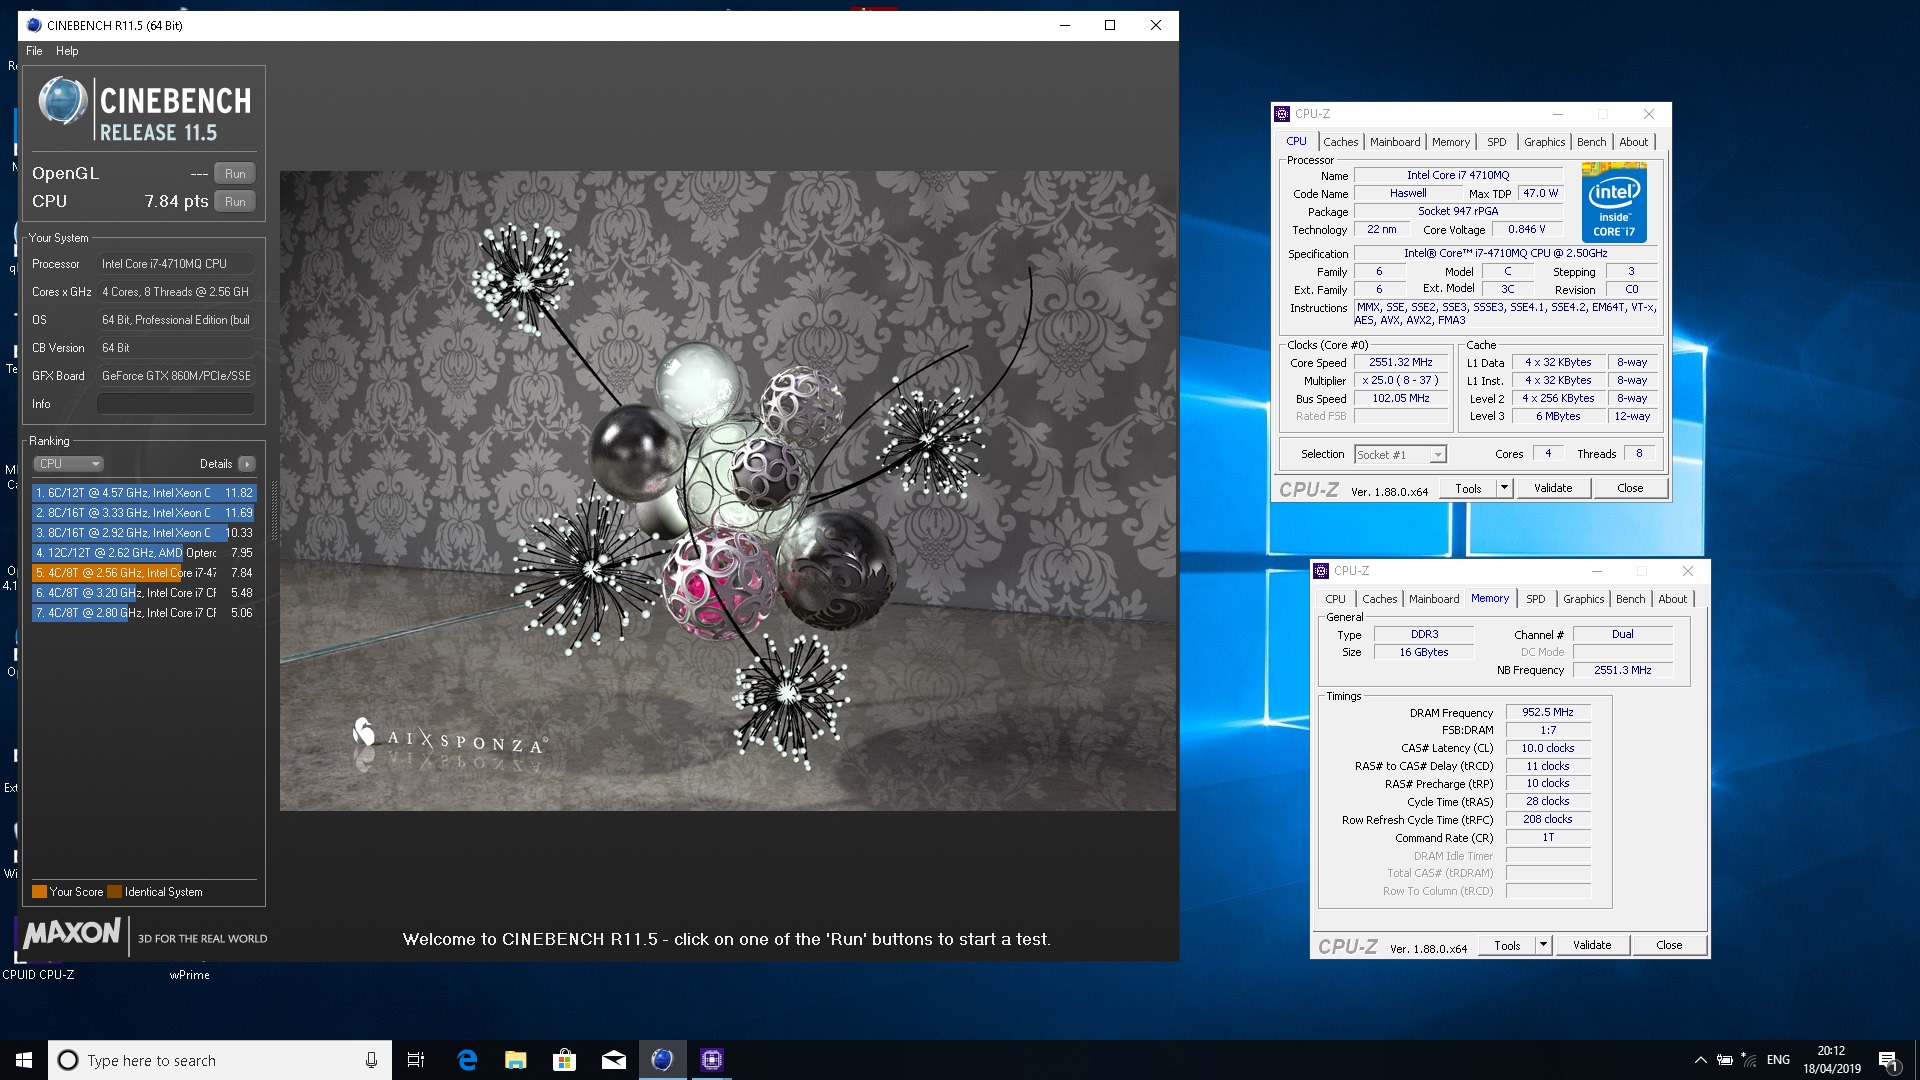Switch to CPU tab in lower CPU-Z window

pyautogui.click(x=1335, y=599)
